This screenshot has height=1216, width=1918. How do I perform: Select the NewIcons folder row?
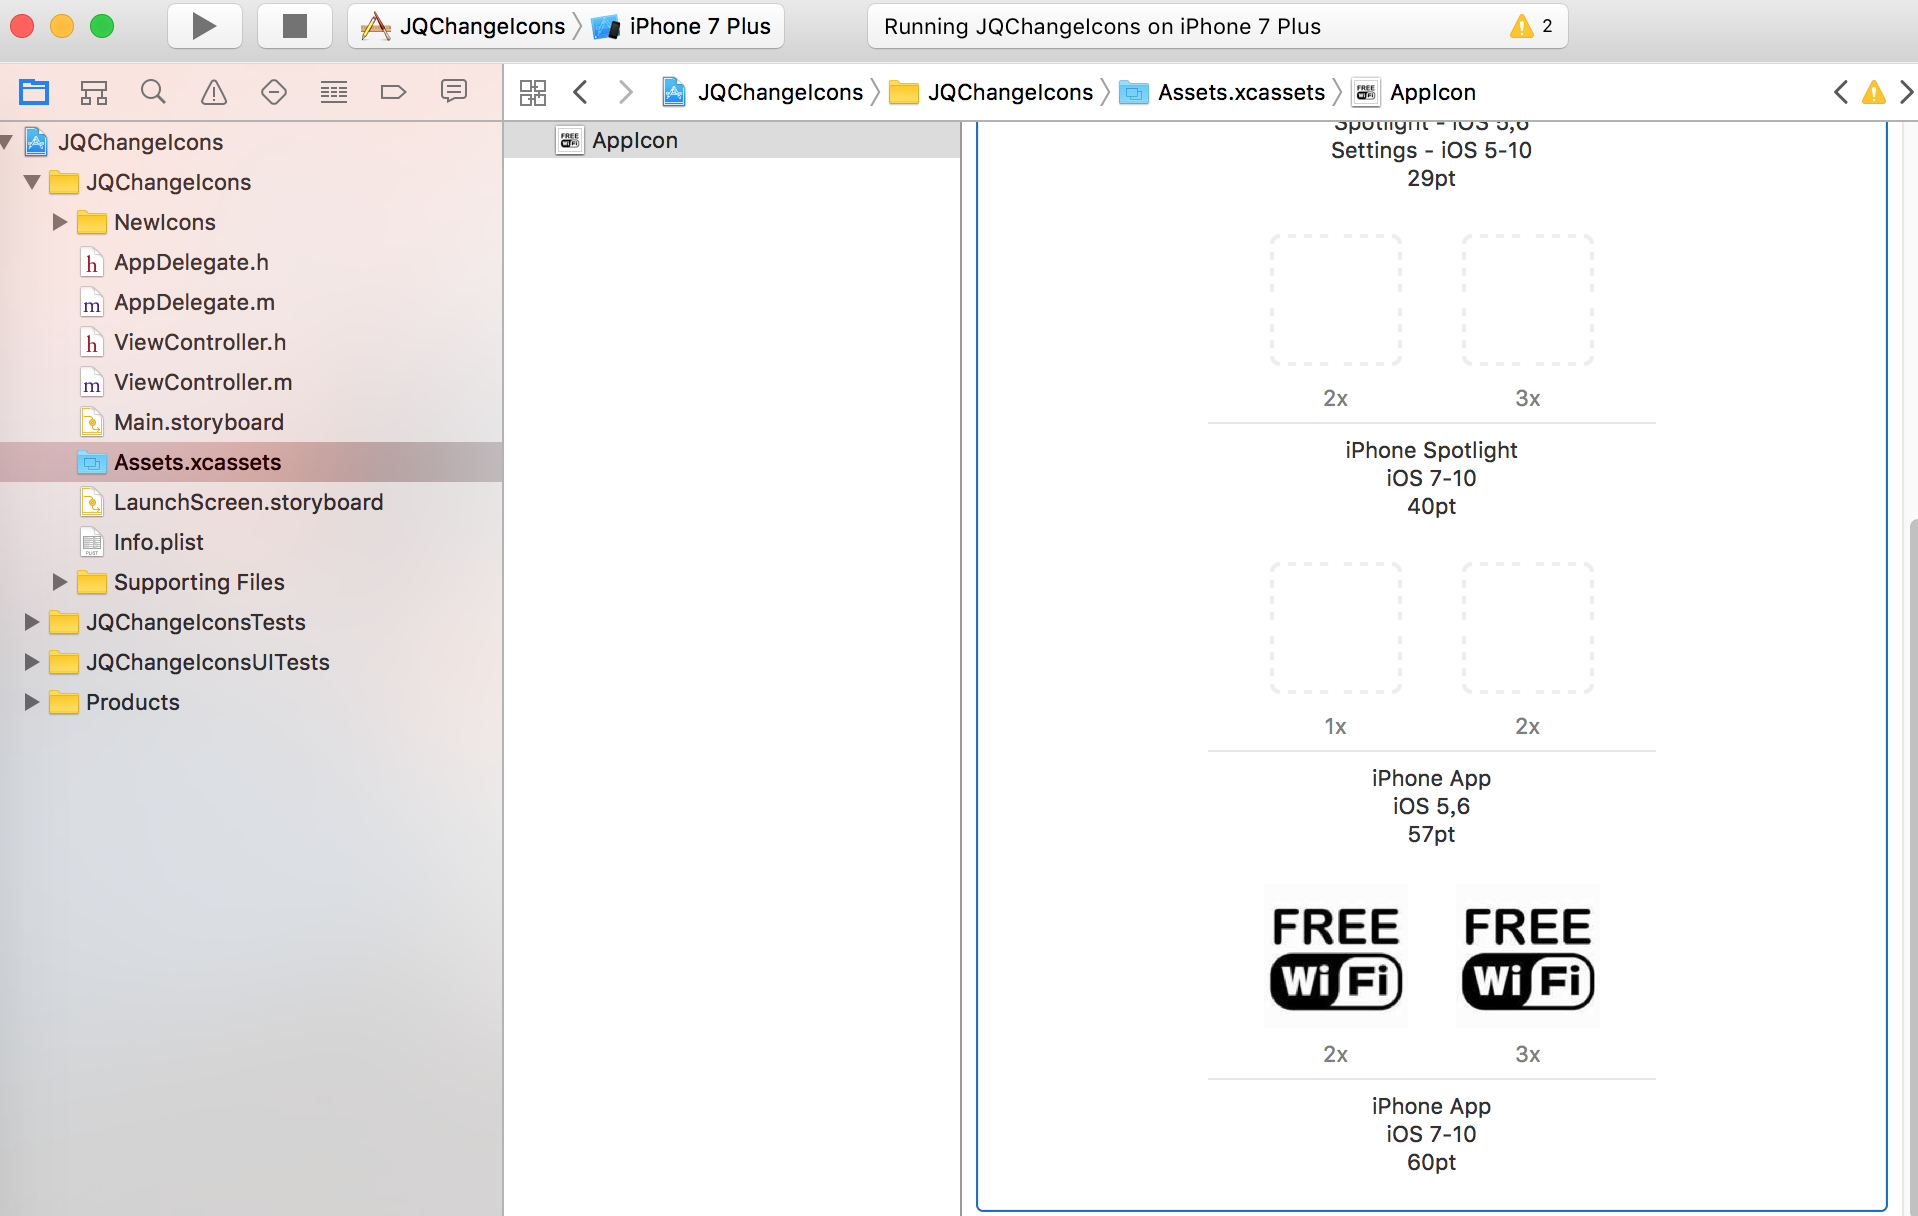pyautogui.click(x=251, y=222)
